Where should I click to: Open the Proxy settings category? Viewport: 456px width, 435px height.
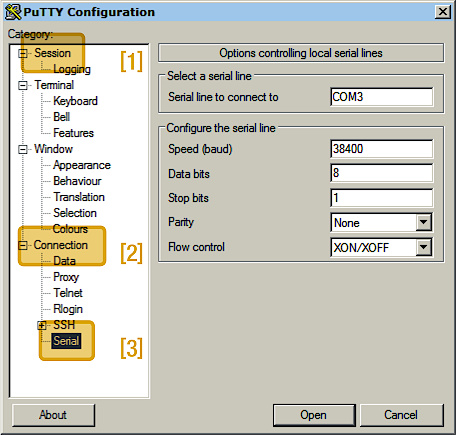click(66, 277)
